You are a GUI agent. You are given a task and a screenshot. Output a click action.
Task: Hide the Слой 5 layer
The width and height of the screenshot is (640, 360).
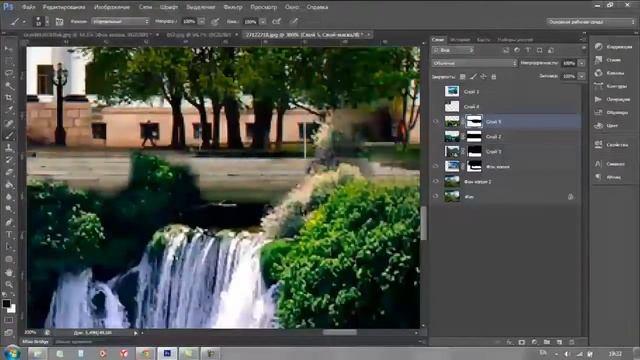pyautogui.click(x=436, y=122)
